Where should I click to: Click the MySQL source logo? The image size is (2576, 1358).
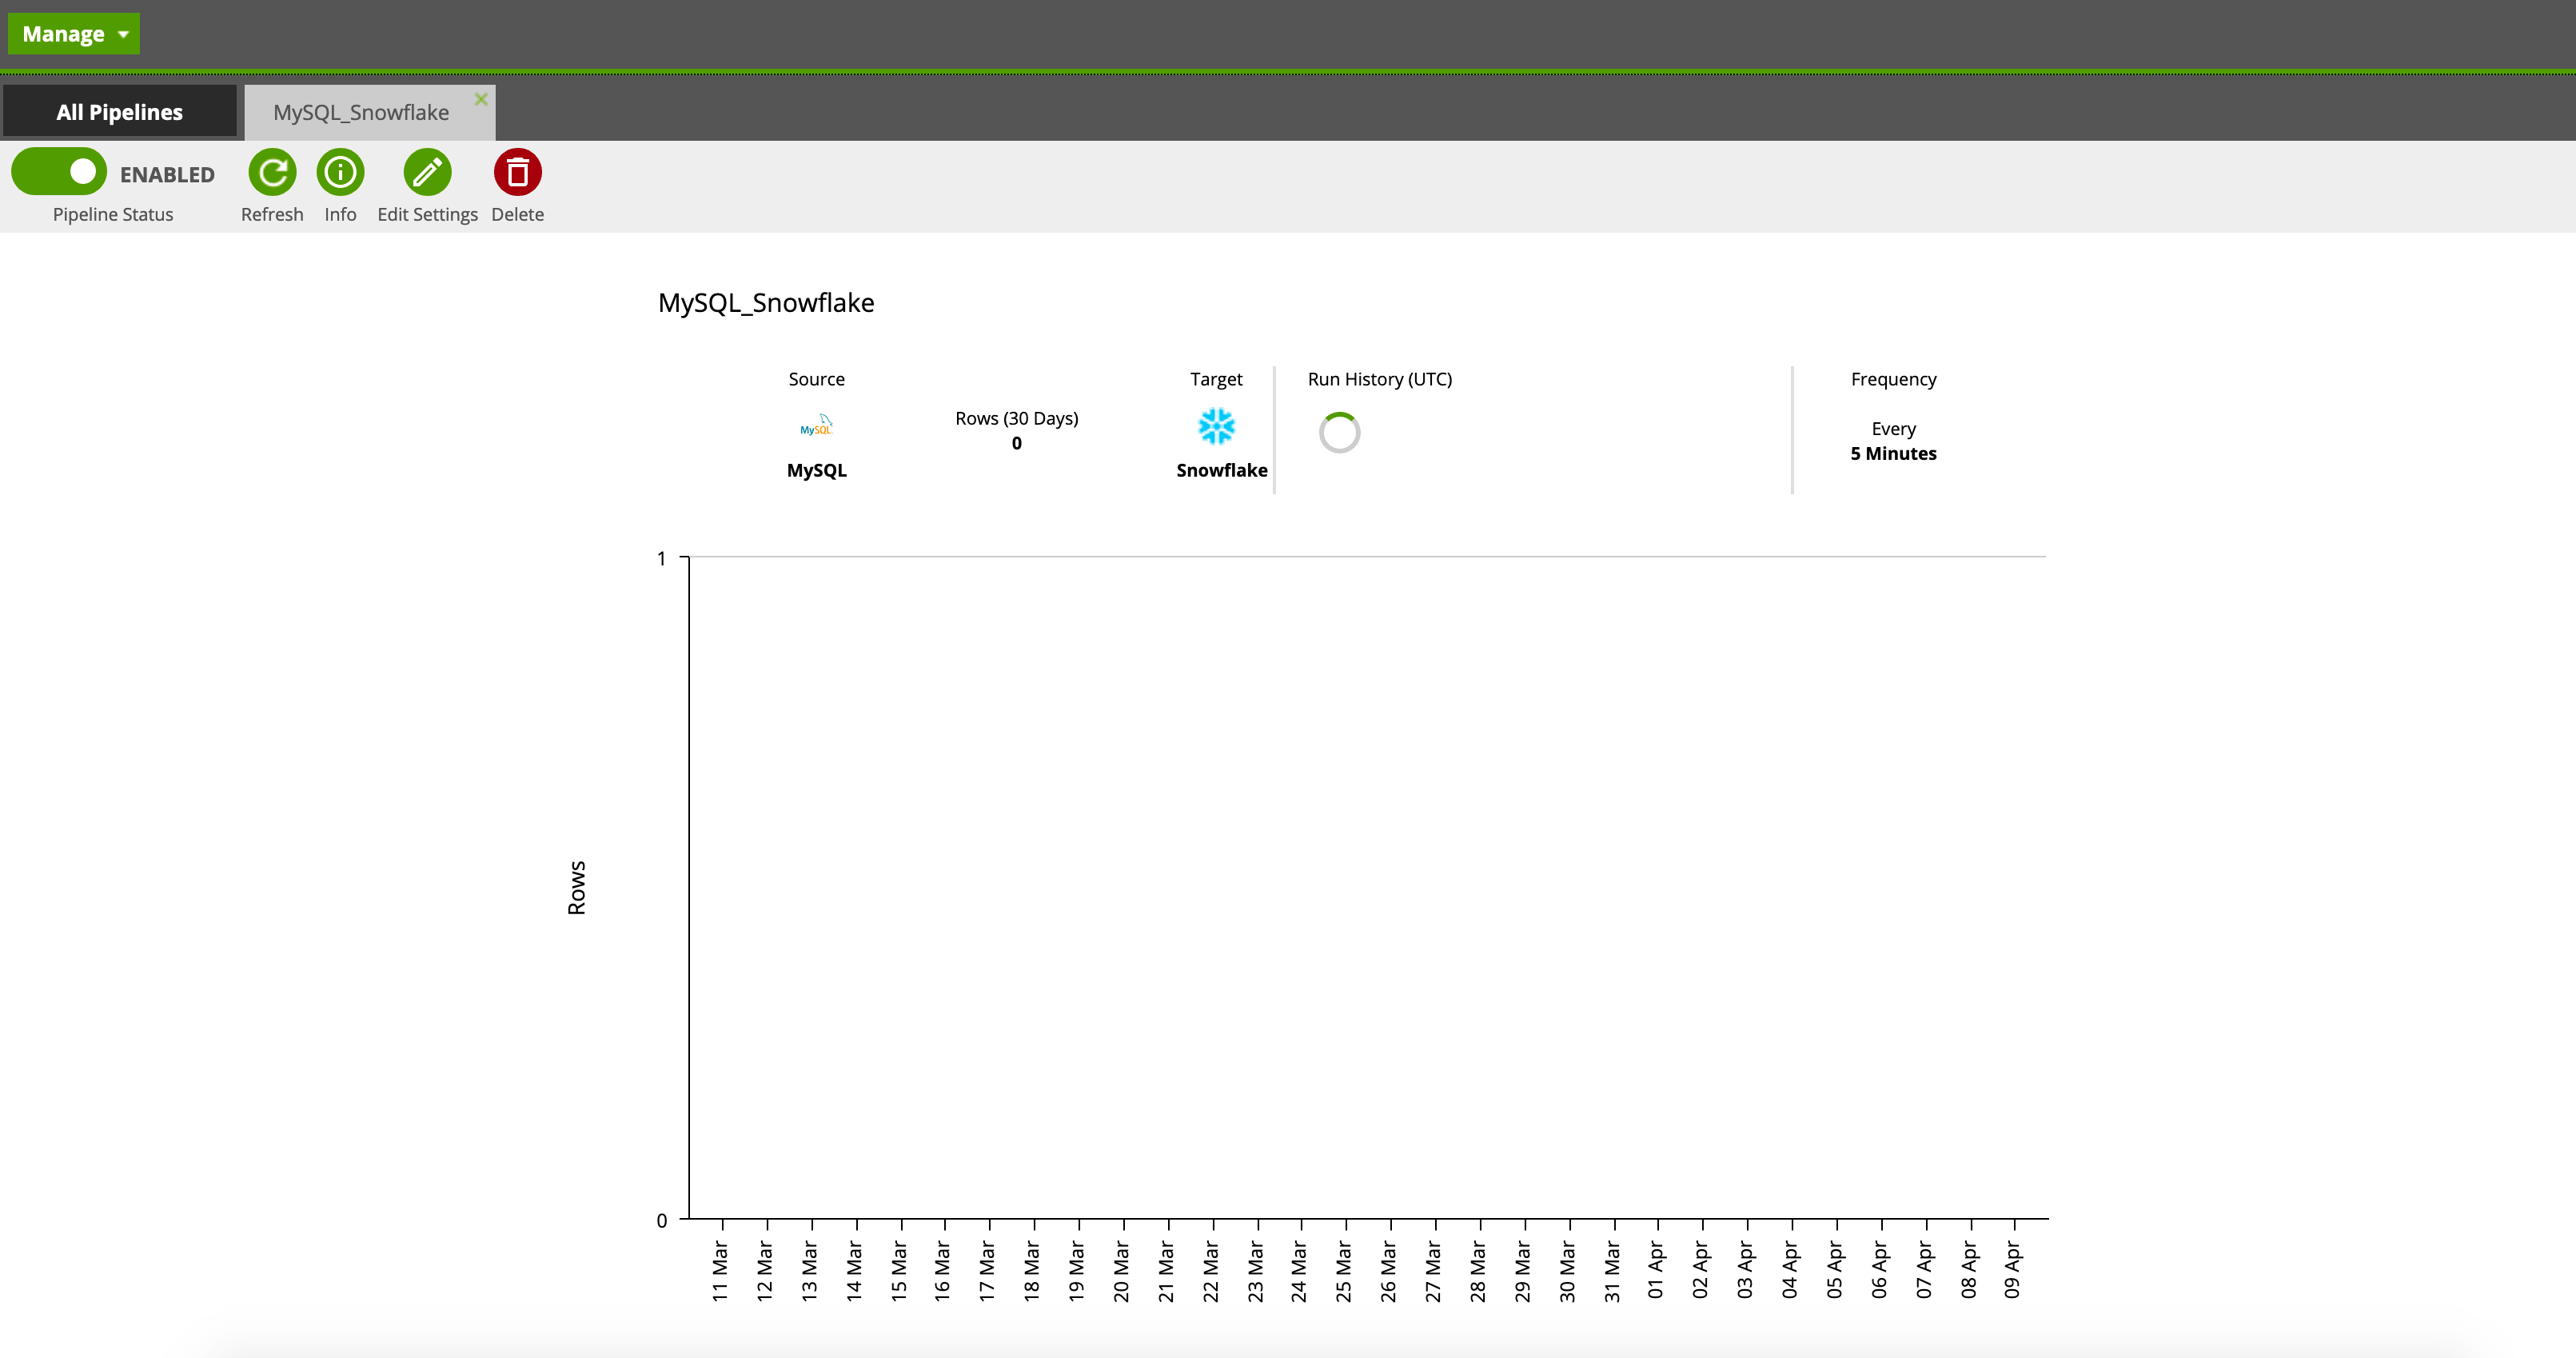pos(817,425)
